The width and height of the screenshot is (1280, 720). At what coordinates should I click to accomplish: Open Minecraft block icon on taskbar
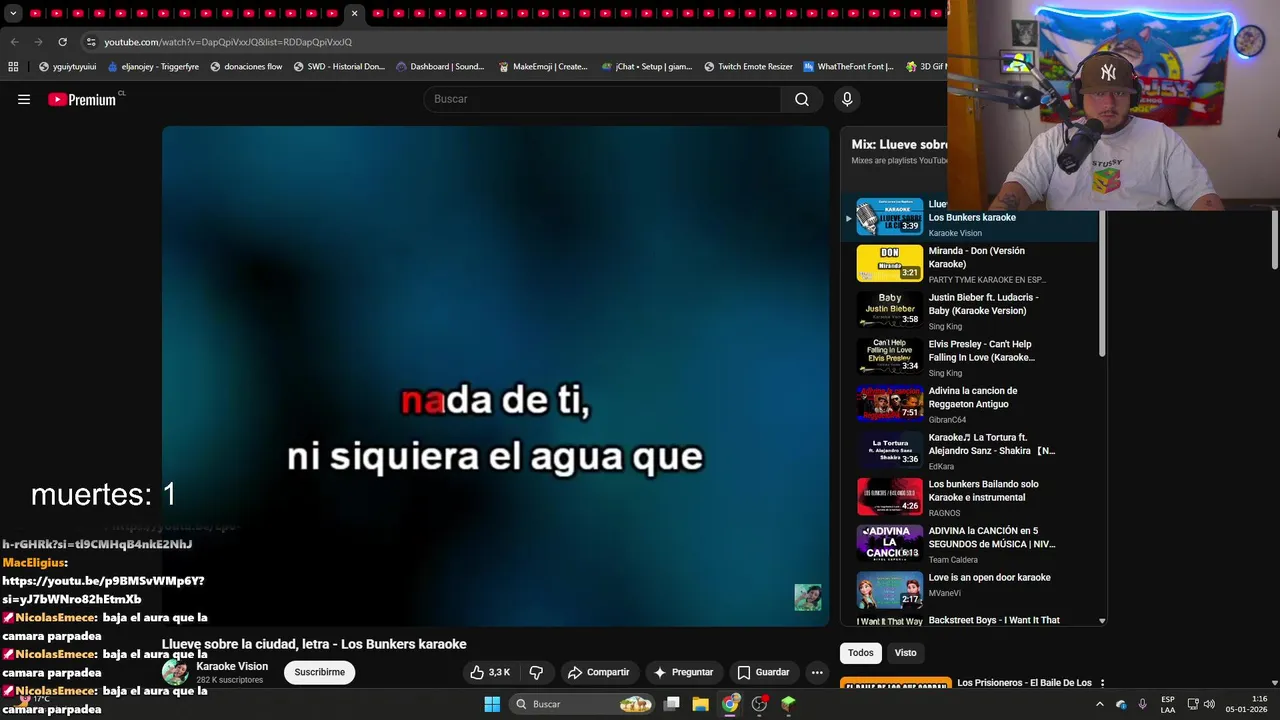tap(788, 704)
